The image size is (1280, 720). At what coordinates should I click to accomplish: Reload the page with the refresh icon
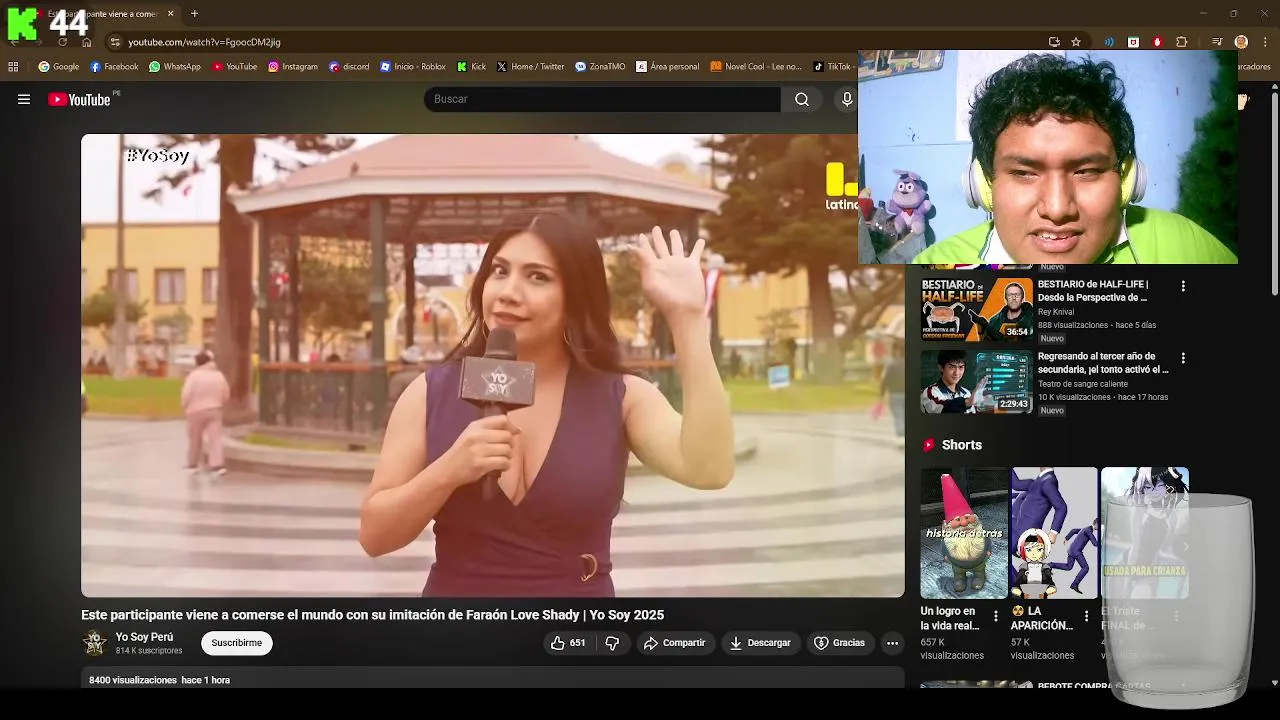62,42
